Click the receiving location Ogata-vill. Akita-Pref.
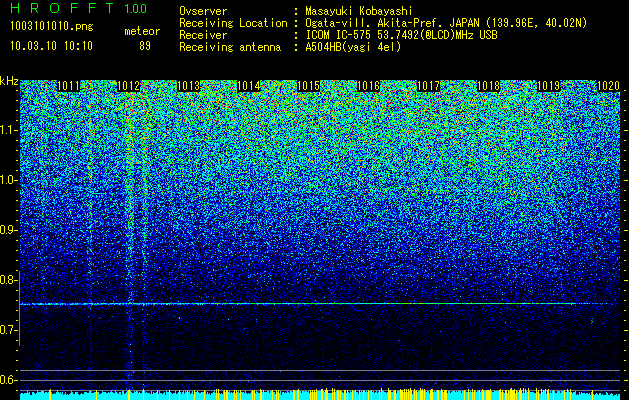Viewport: 629px width, 400px height. pyautogui.click(x=376, y=23)
